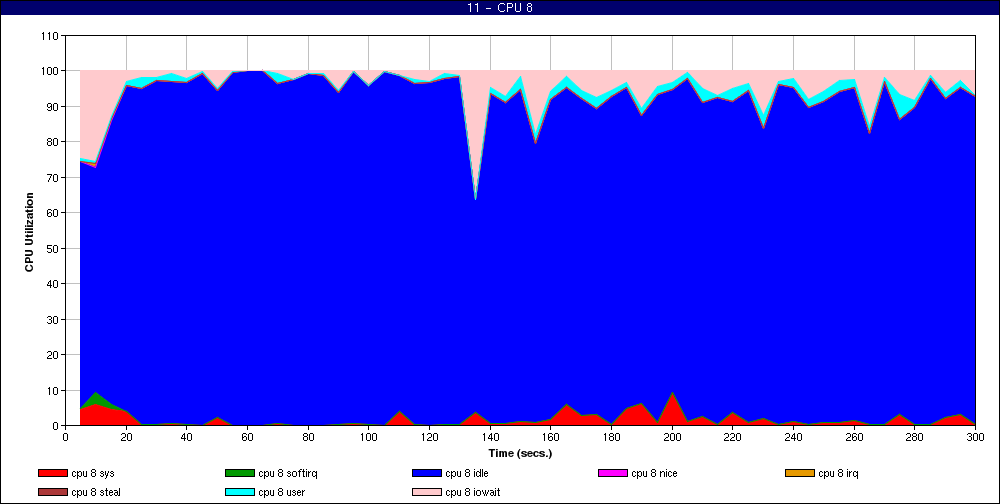Click the y-axis tick value 50
This screenshot has height=504, width=1000.
point(53,248)
